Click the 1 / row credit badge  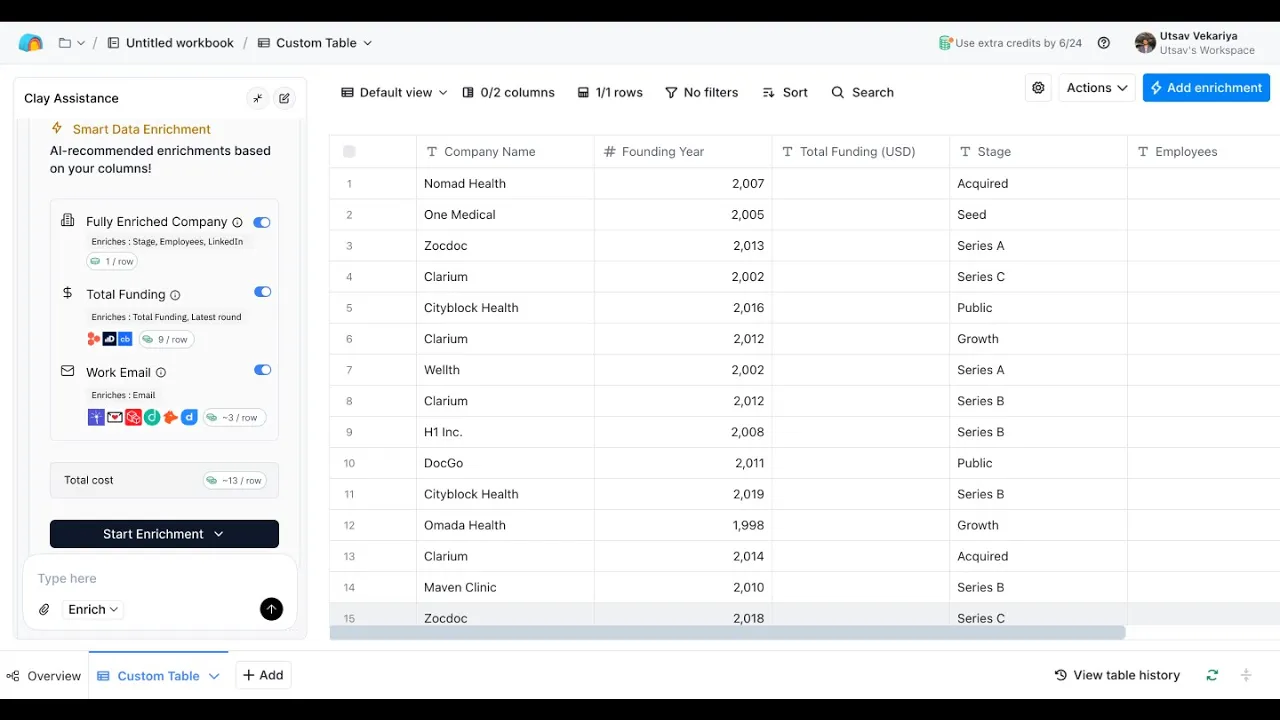pyautogui.click(x=112, y=261)
